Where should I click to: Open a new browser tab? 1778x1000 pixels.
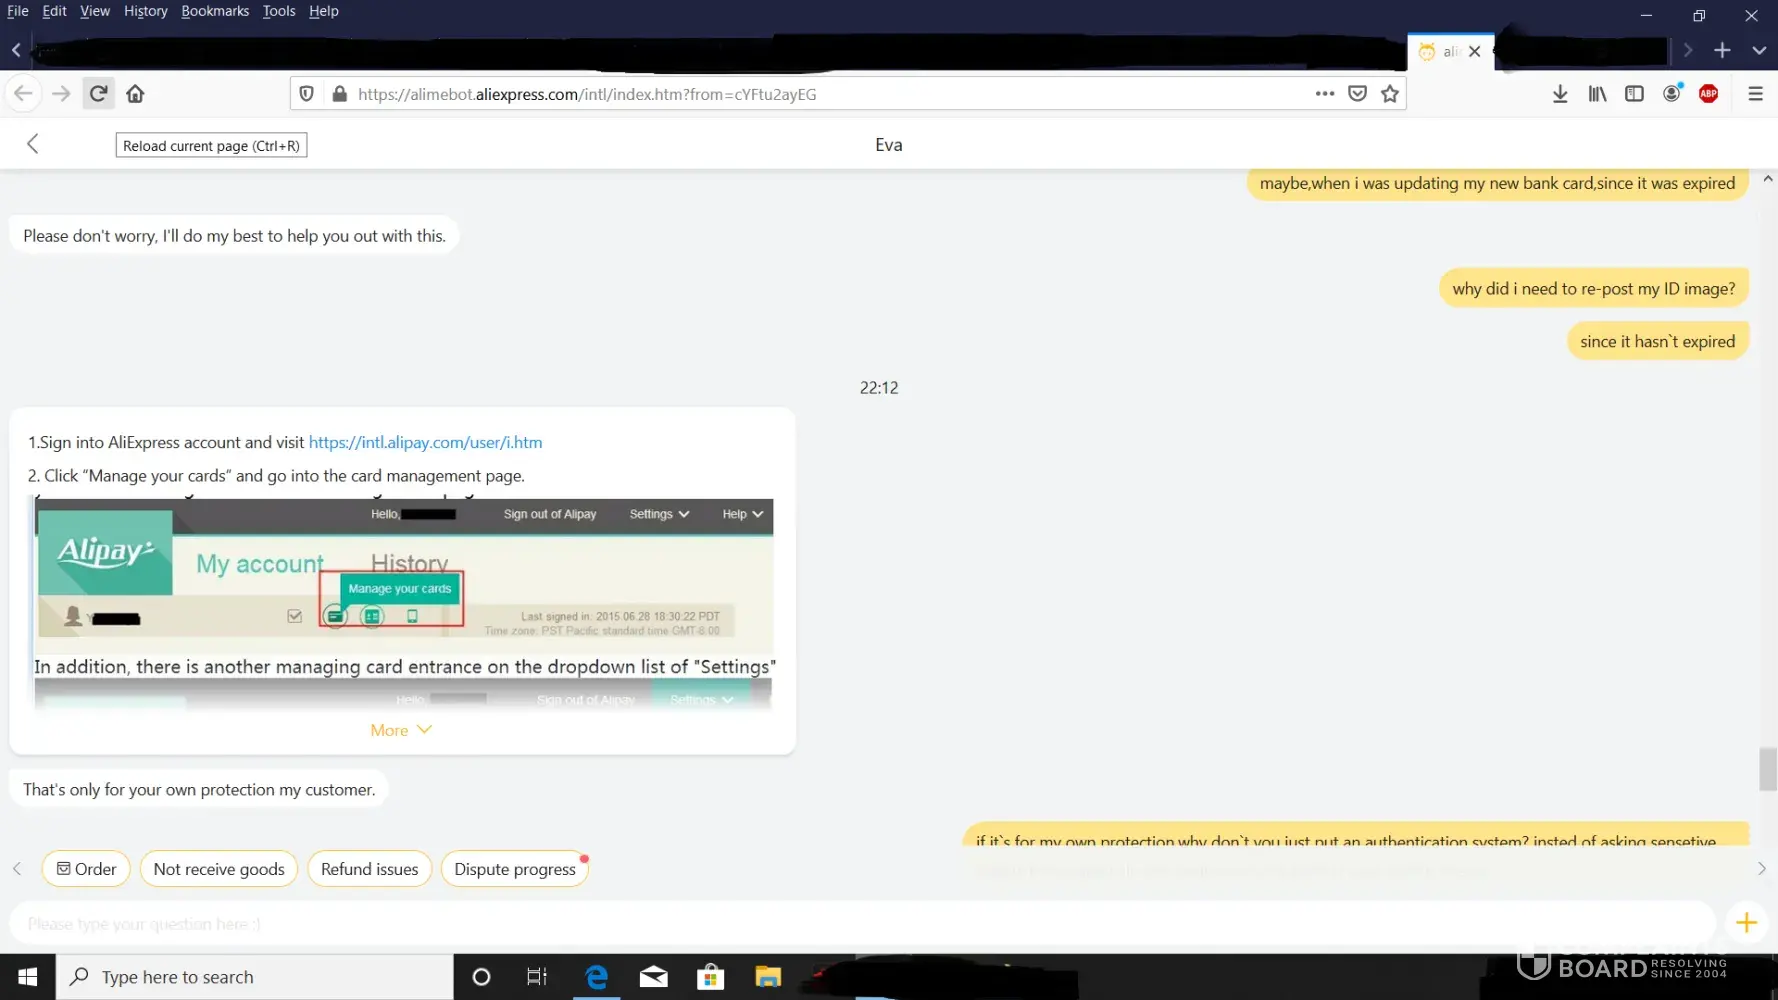1722,50
